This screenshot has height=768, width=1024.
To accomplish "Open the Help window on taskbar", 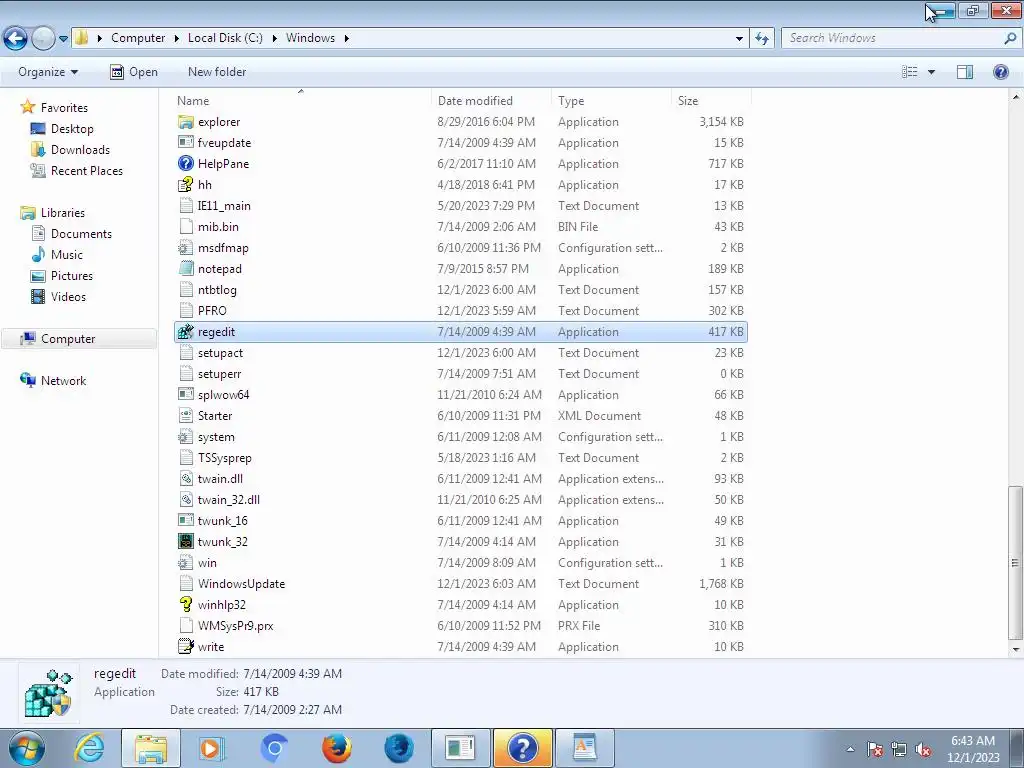I will click(x=522, y=748).
